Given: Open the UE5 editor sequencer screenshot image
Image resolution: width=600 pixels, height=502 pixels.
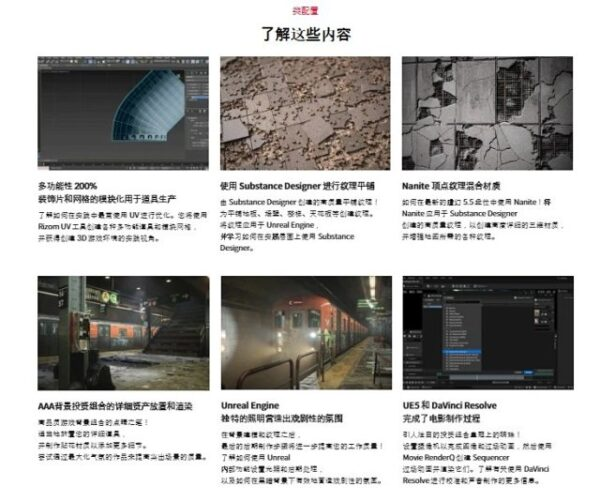Looking at the screenshot, I should tap(488, 333).
